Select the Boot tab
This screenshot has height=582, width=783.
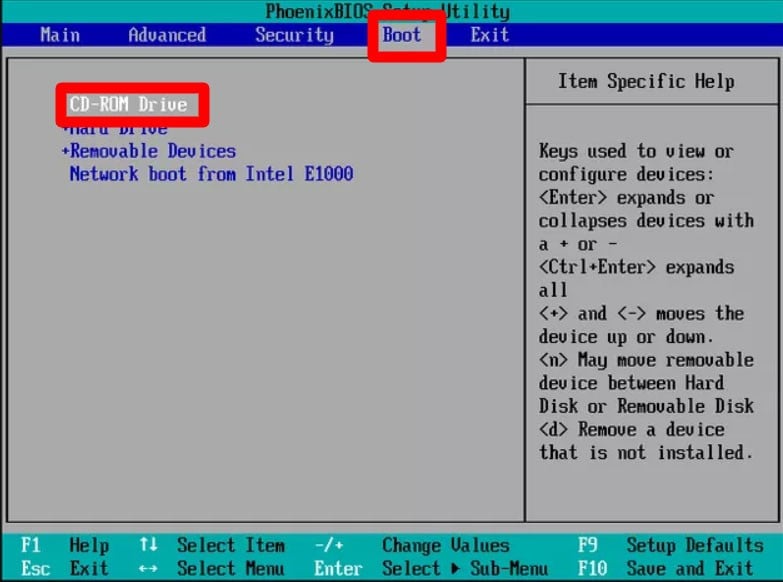tap(402, 35)
